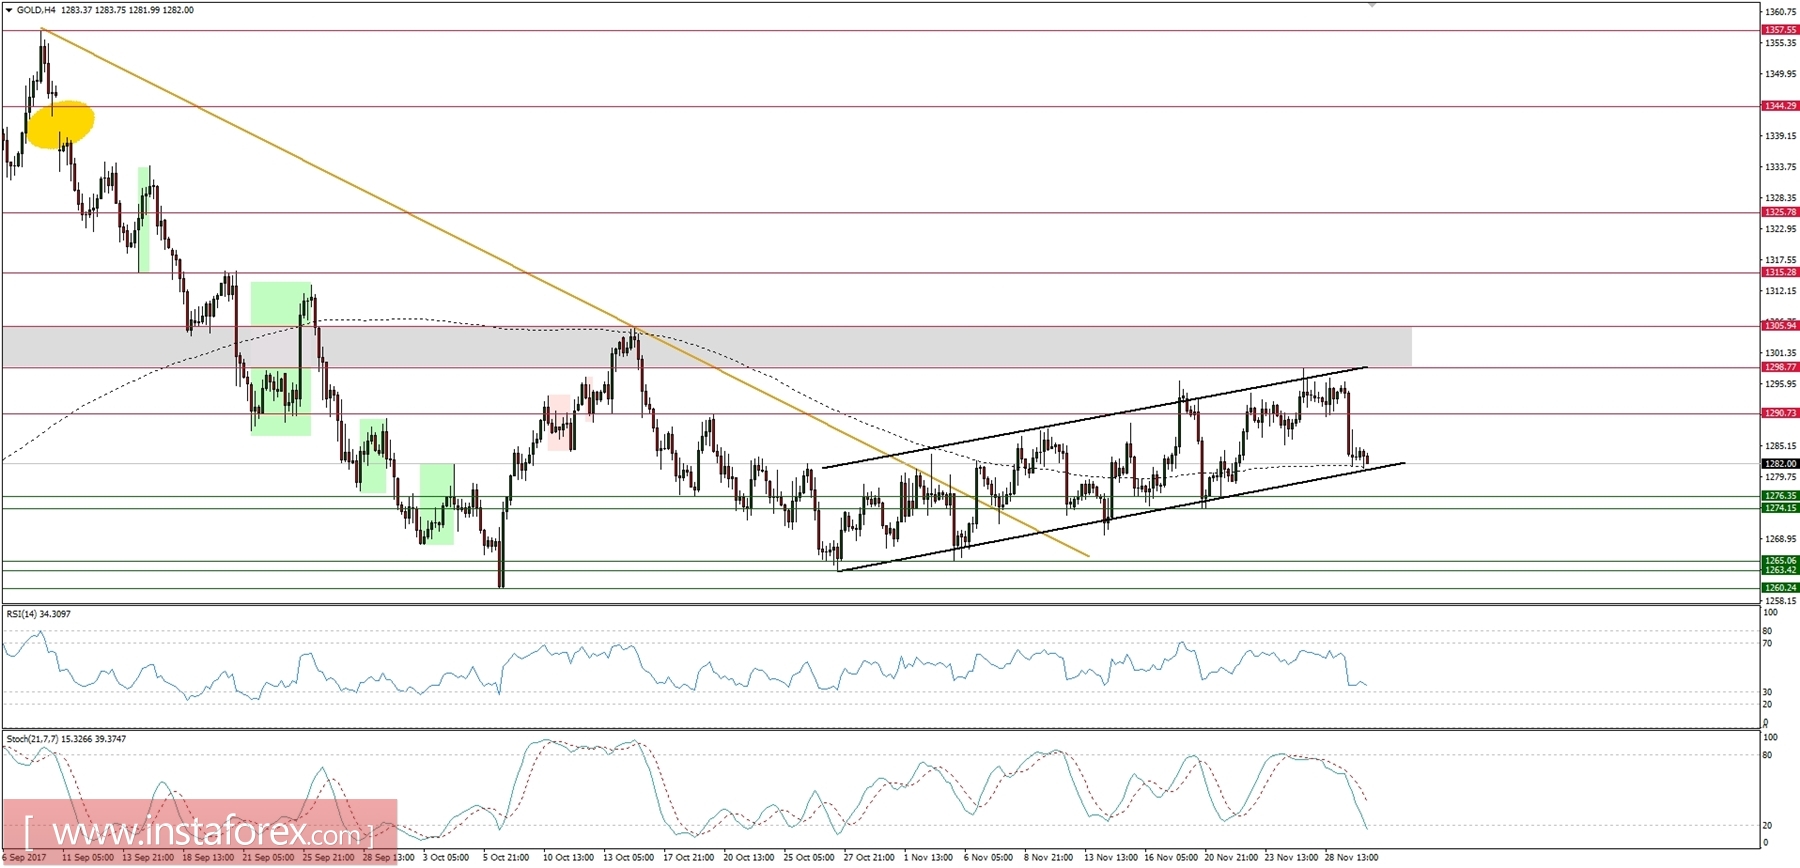Click the current price 1282.00 label
The height and width of the screenshot is (868, 1800).
[1780, 464]
